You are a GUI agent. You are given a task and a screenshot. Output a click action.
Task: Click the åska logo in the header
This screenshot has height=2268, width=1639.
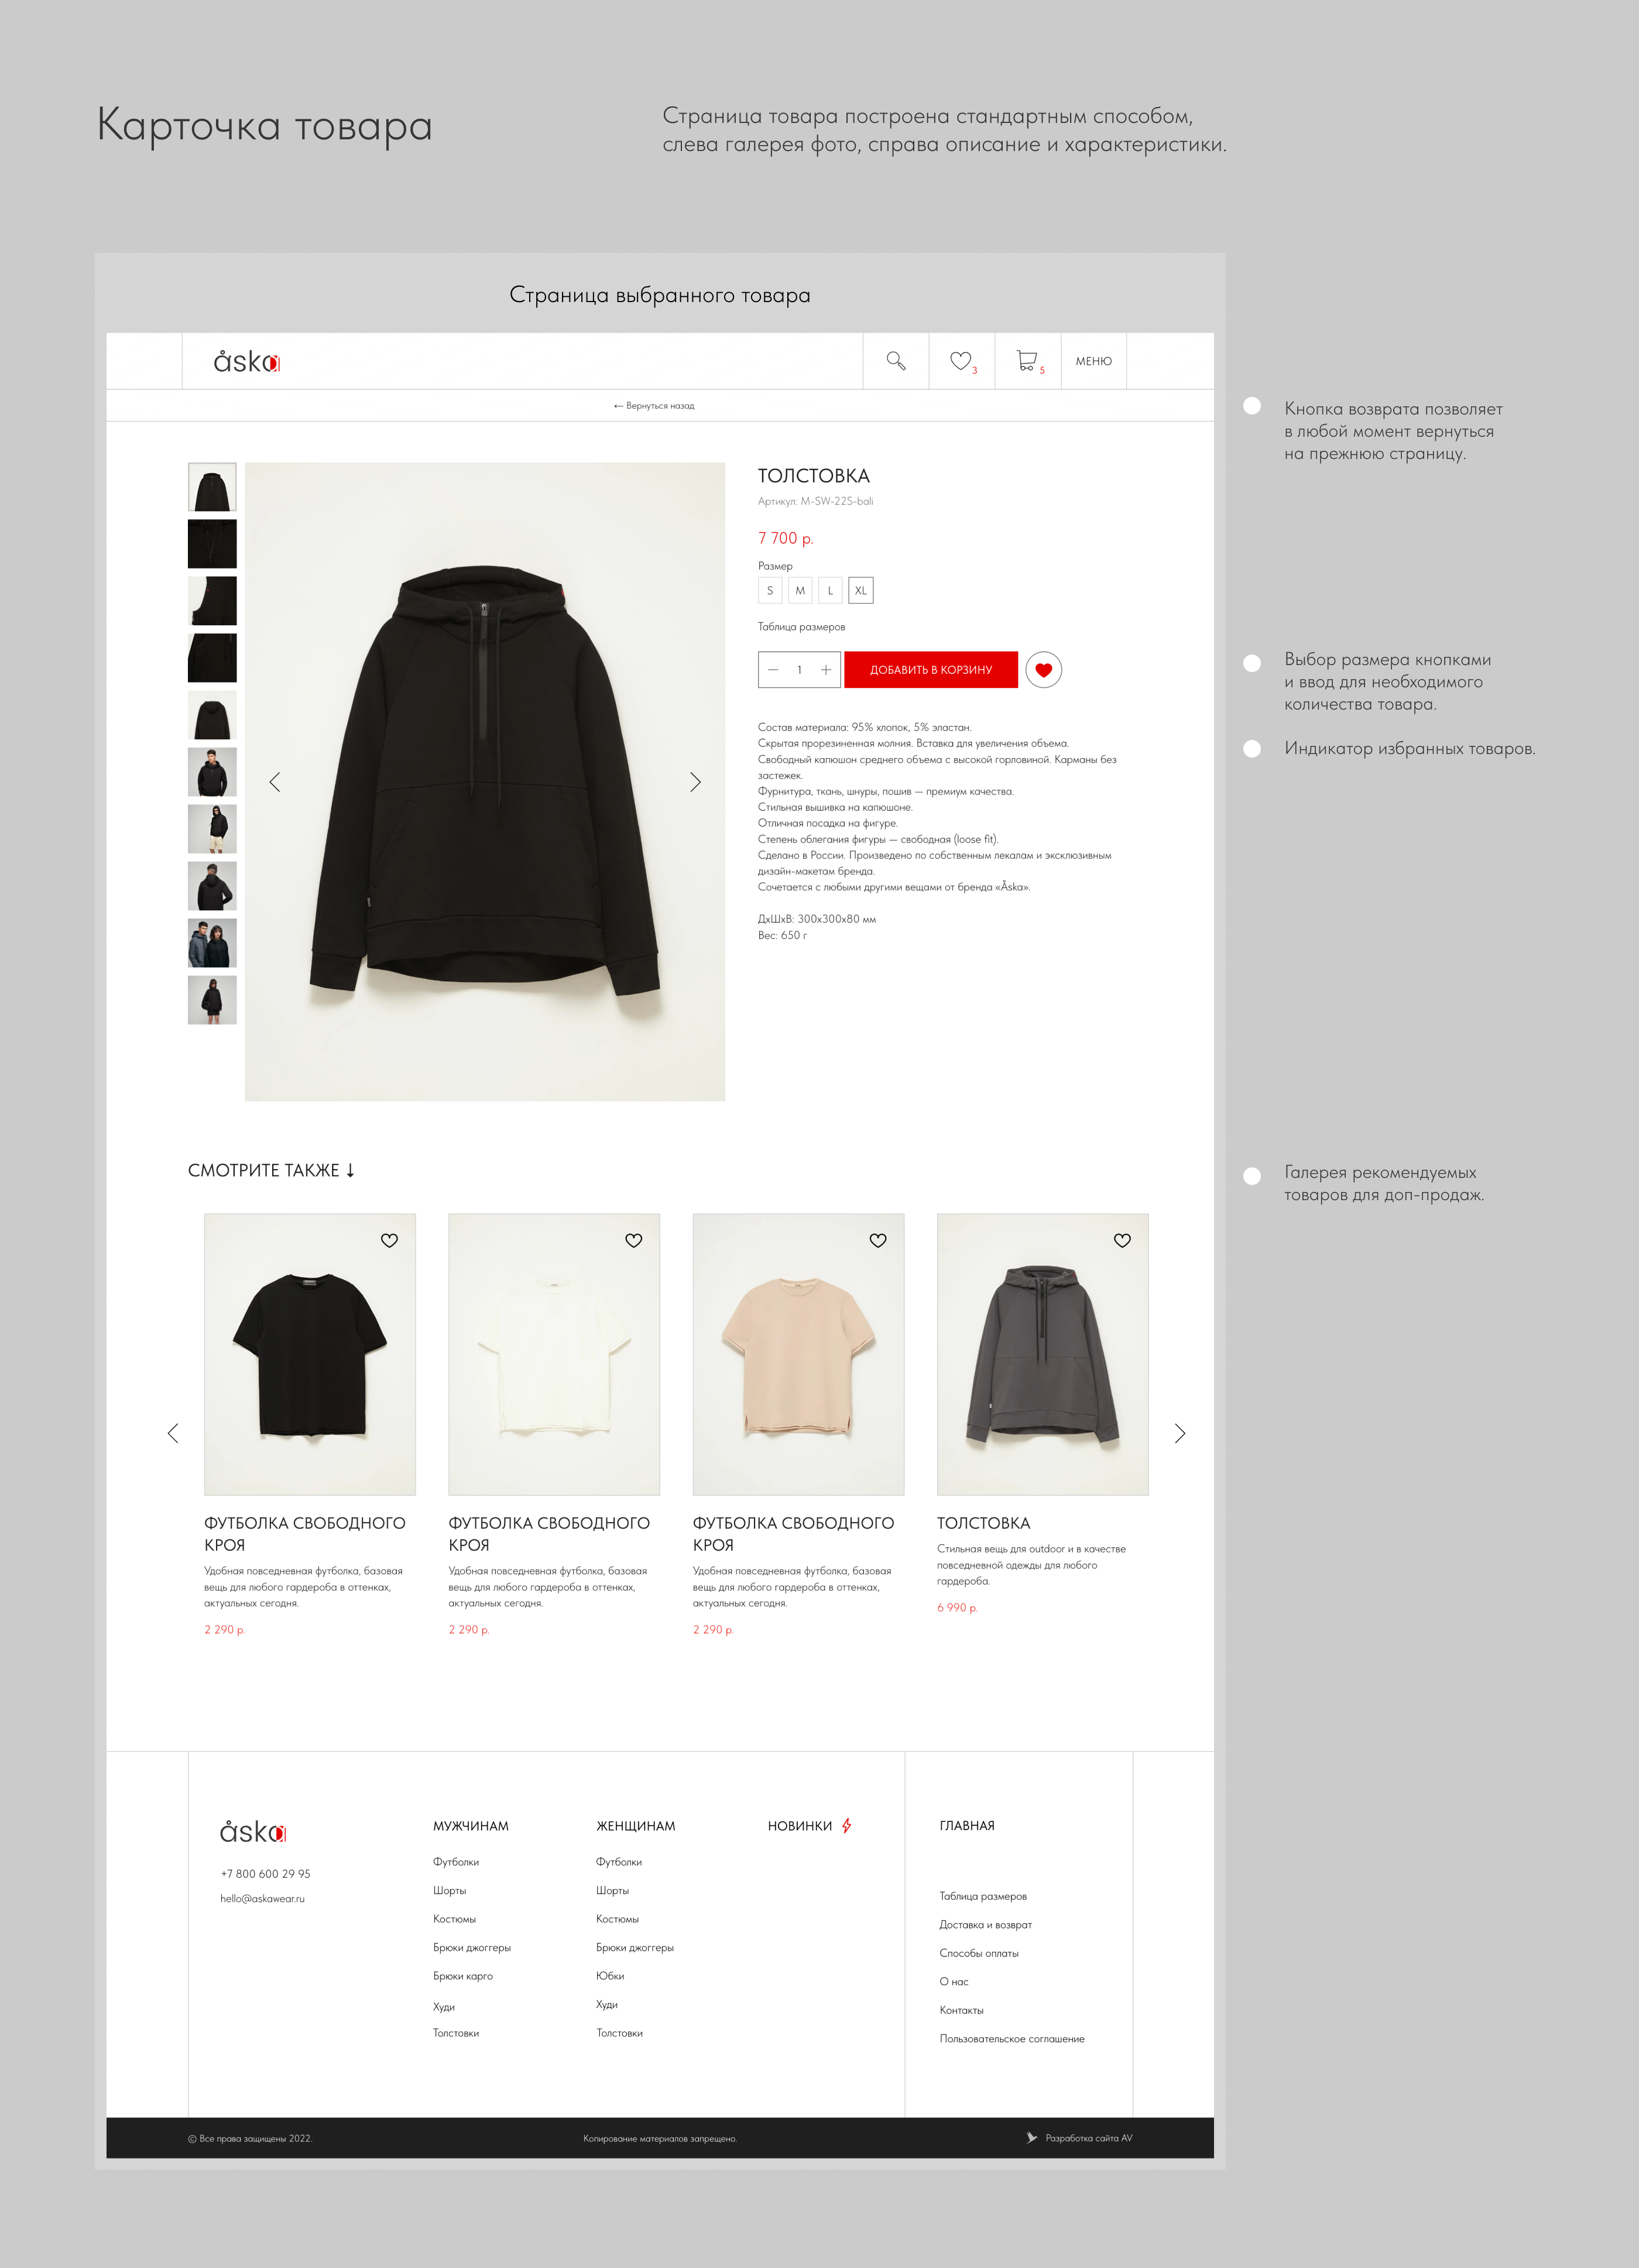pyautogui.click(x=247, y=361)
